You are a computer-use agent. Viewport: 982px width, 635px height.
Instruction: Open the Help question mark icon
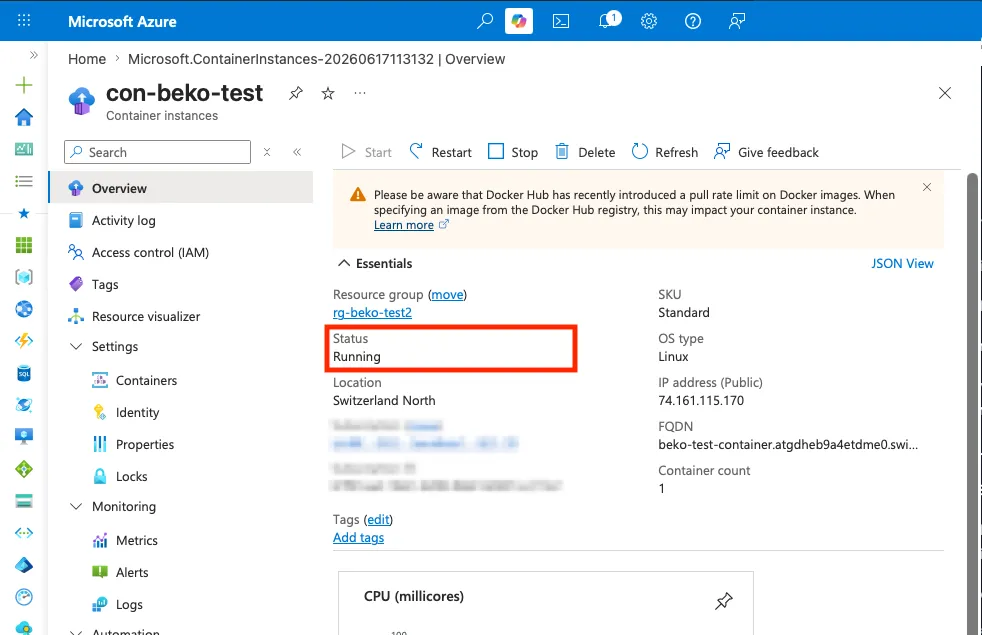click(693, 21)
